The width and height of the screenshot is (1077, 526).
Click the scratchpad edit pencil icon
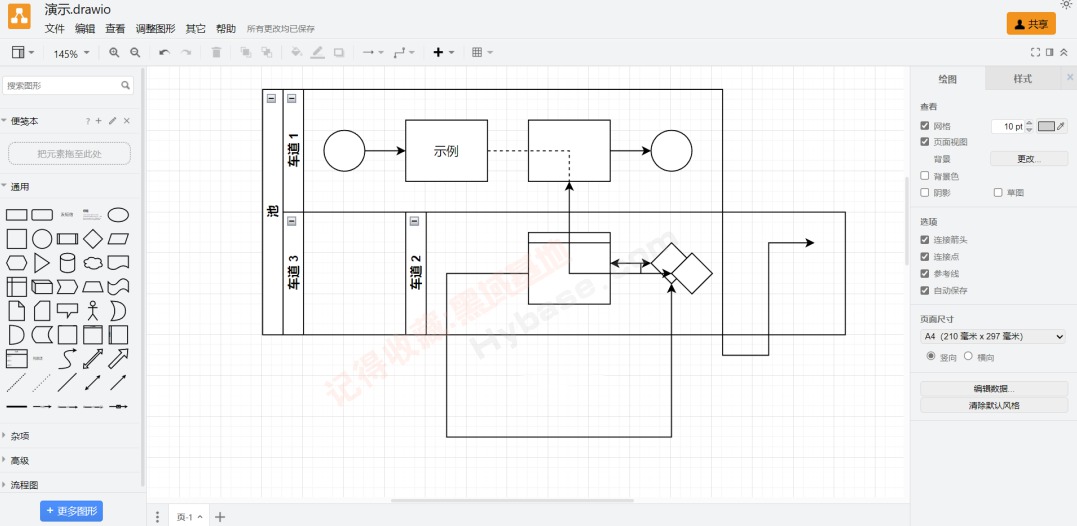[x=113, y=121]
